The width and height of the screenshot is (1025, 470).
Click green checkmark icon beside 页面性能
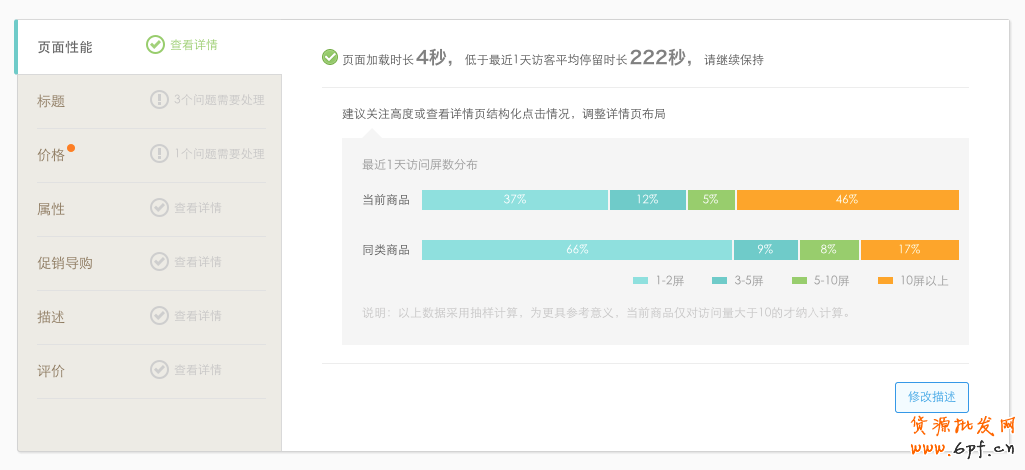point(155,45)
